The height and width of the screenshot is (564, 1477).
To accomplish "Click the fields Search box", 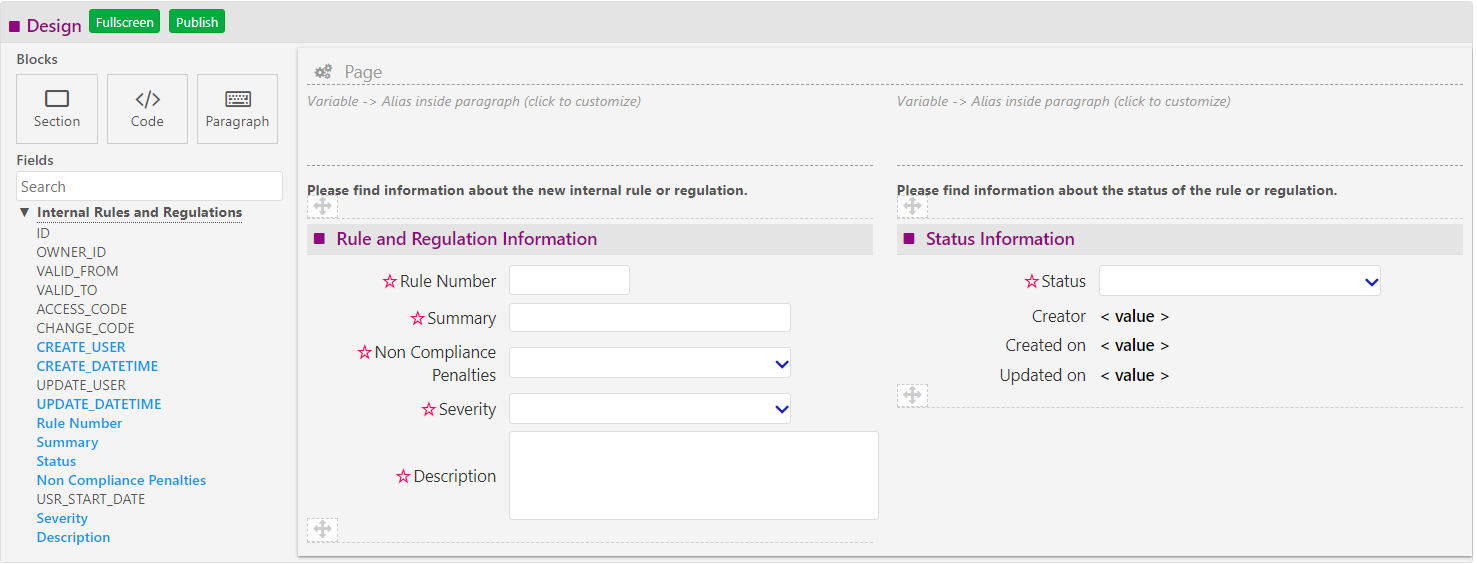I will point(149,187).
